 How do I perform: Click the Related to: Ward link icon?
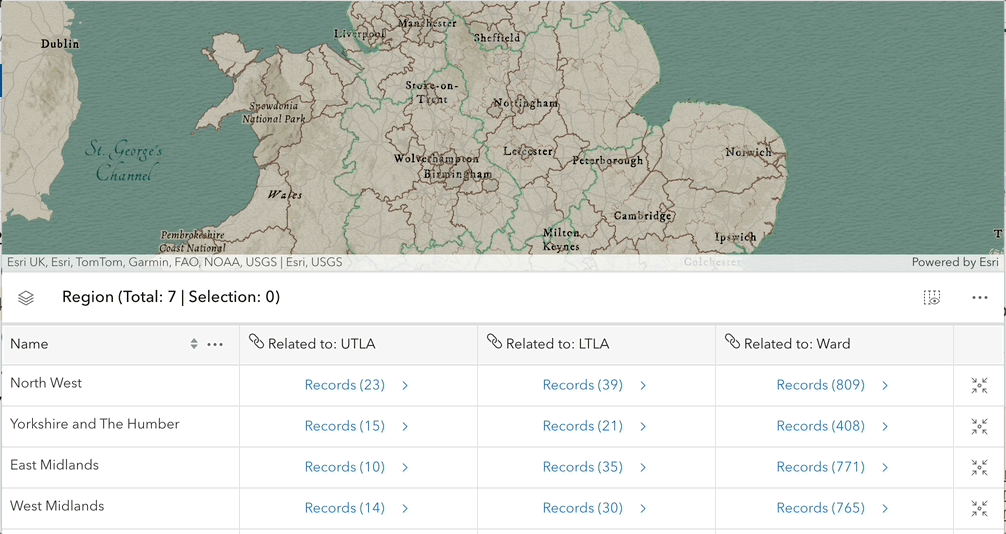(x=731, y=341)
